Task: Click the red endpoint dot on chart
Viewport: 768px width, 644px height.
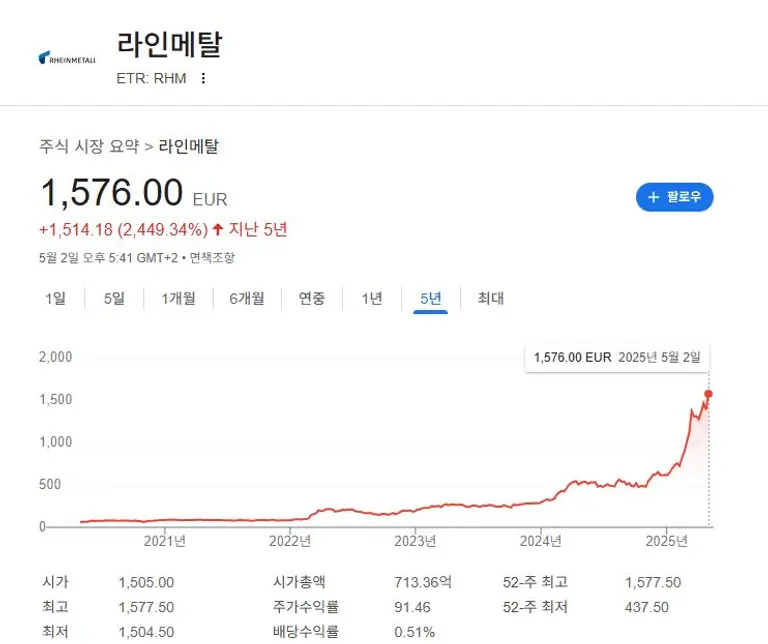Action: [x=709, y=394]
